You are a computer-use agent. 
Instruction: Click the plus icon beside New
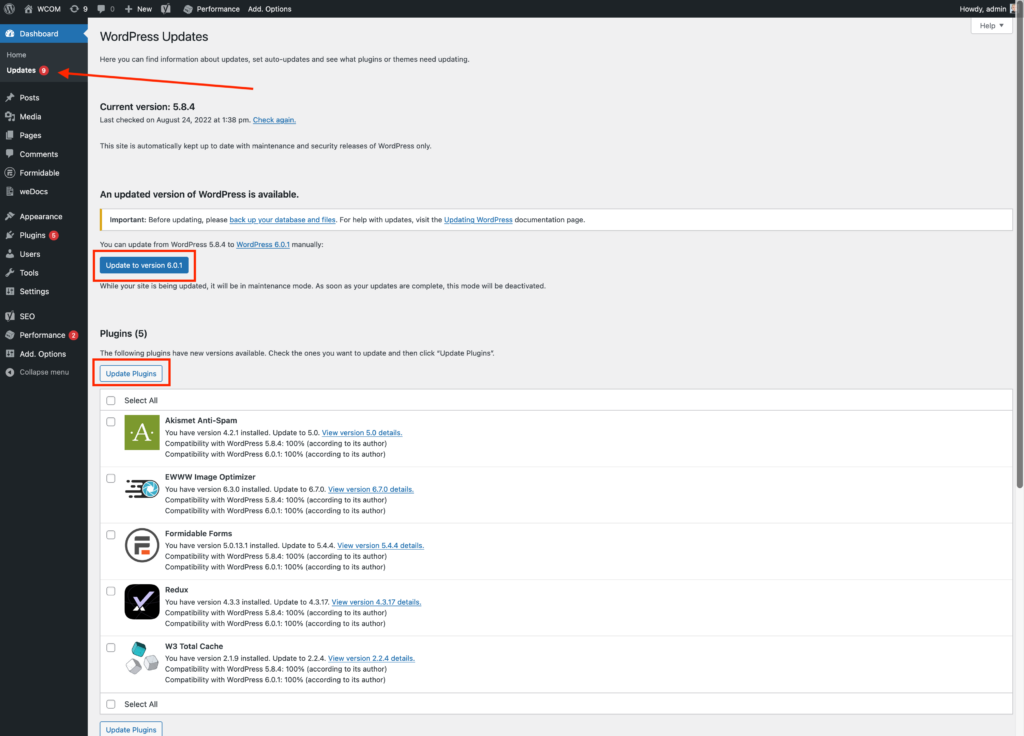tap(128, 8)
